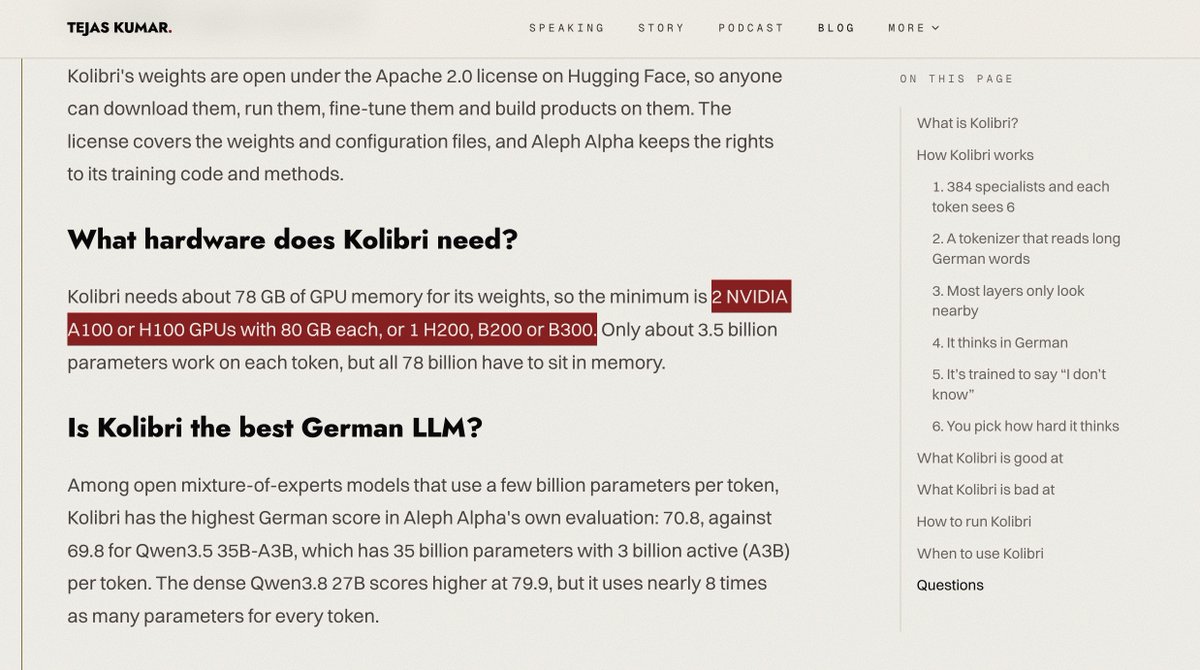Viewport: 1200px width, 670px height.
Task: Click 'Is Kolibri the best German LLM?' heading
Action: [x=275, y=429]
